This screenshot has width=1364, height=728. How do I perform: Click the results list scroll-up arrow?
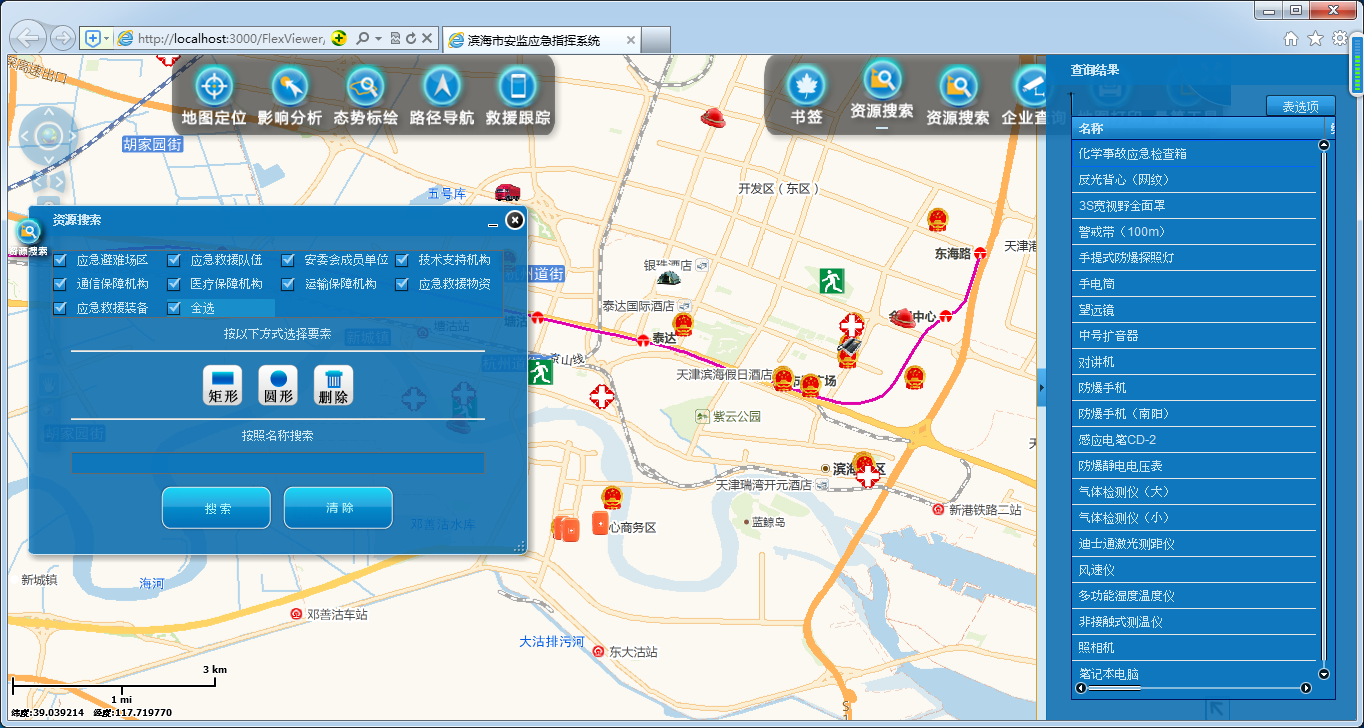(x=1324, y=145)
